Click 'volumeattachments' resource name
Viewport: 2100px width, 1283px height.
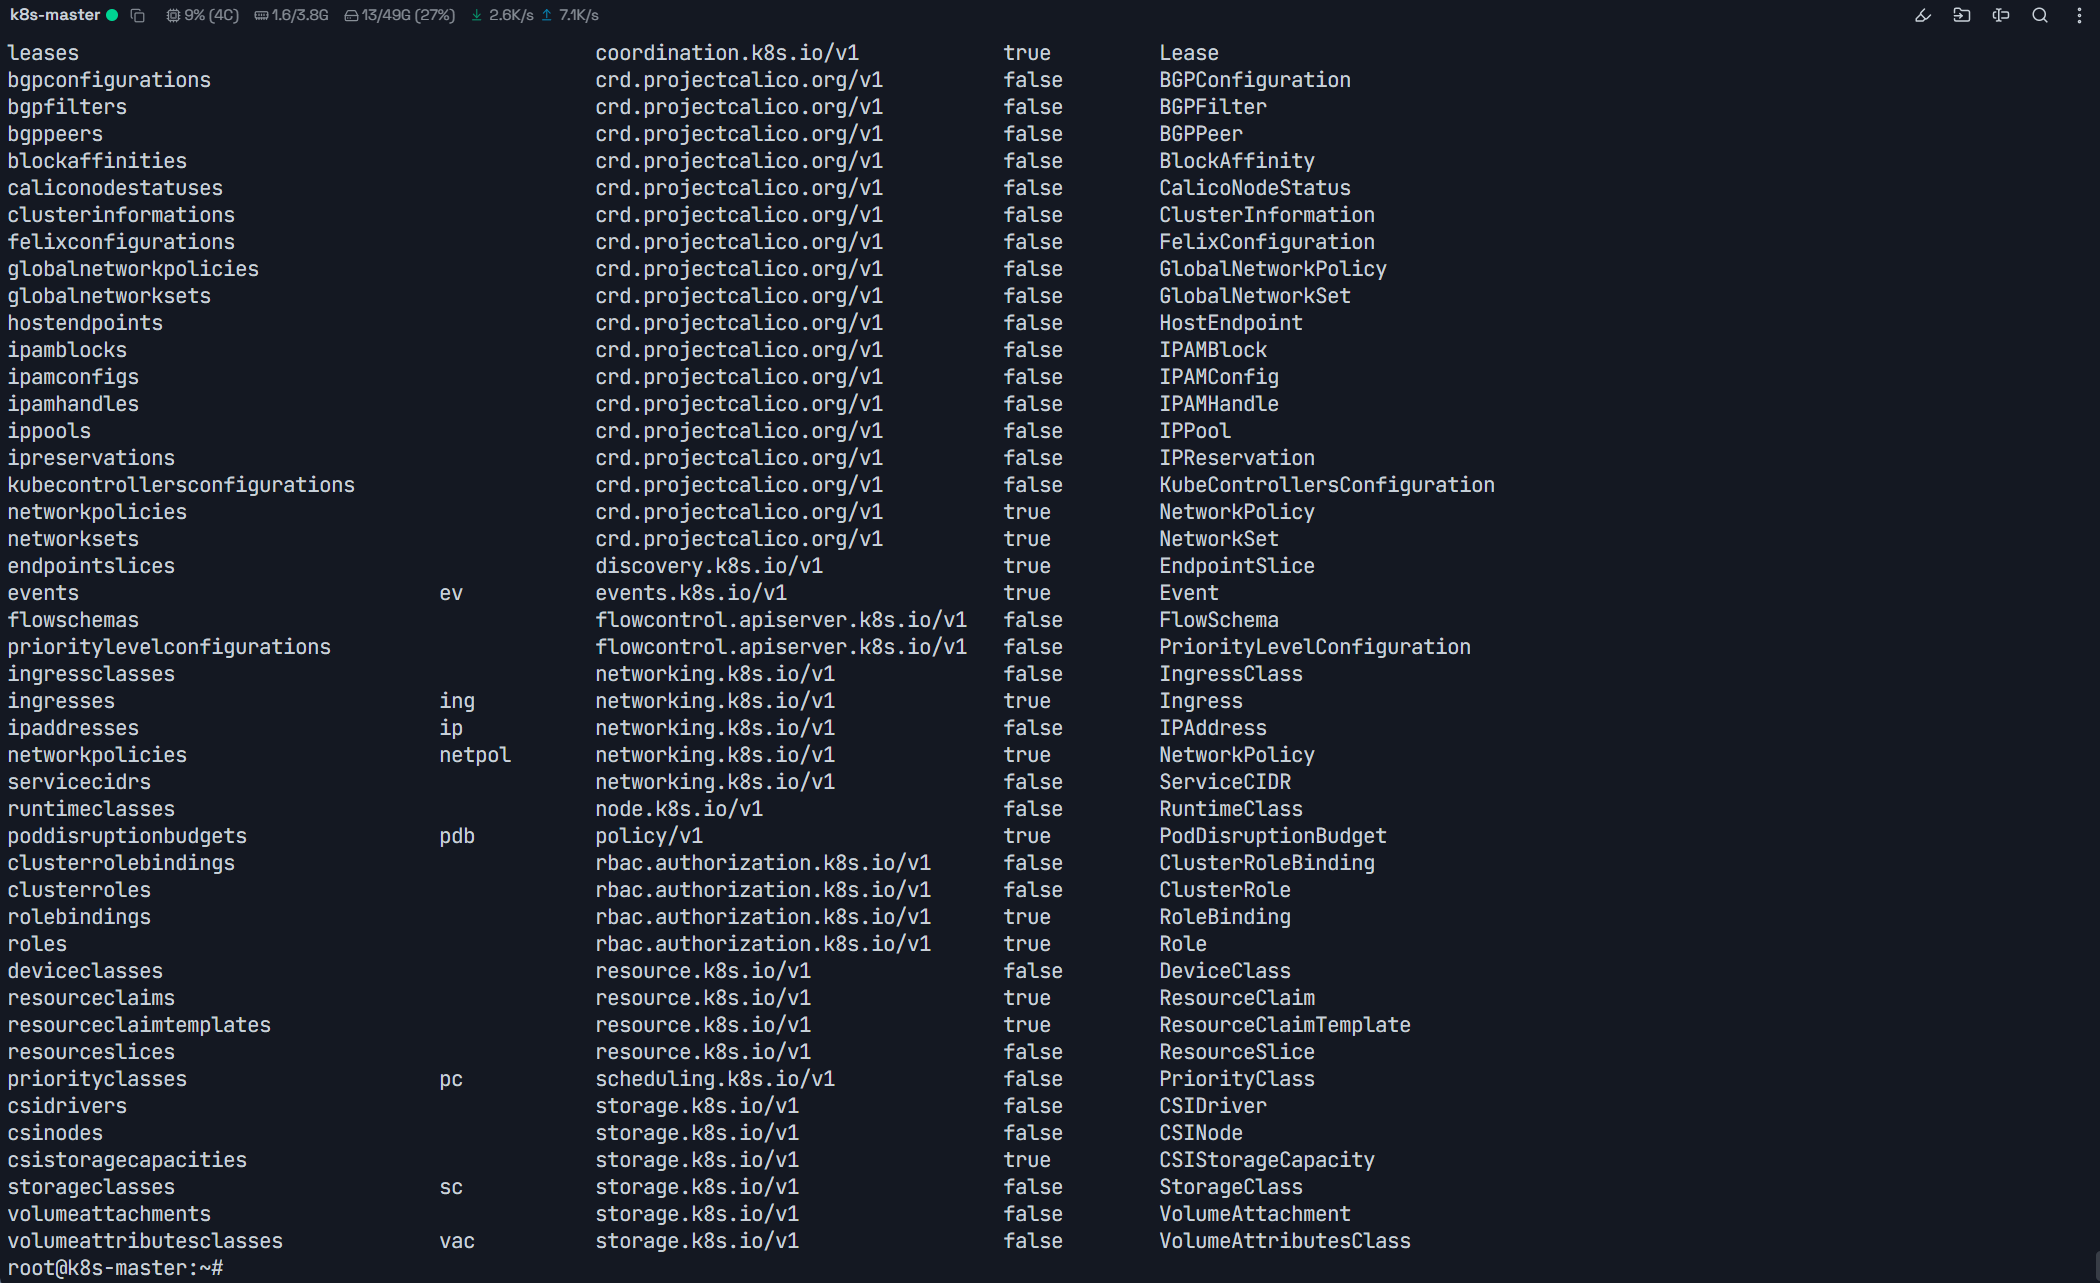coord(109,1214)
